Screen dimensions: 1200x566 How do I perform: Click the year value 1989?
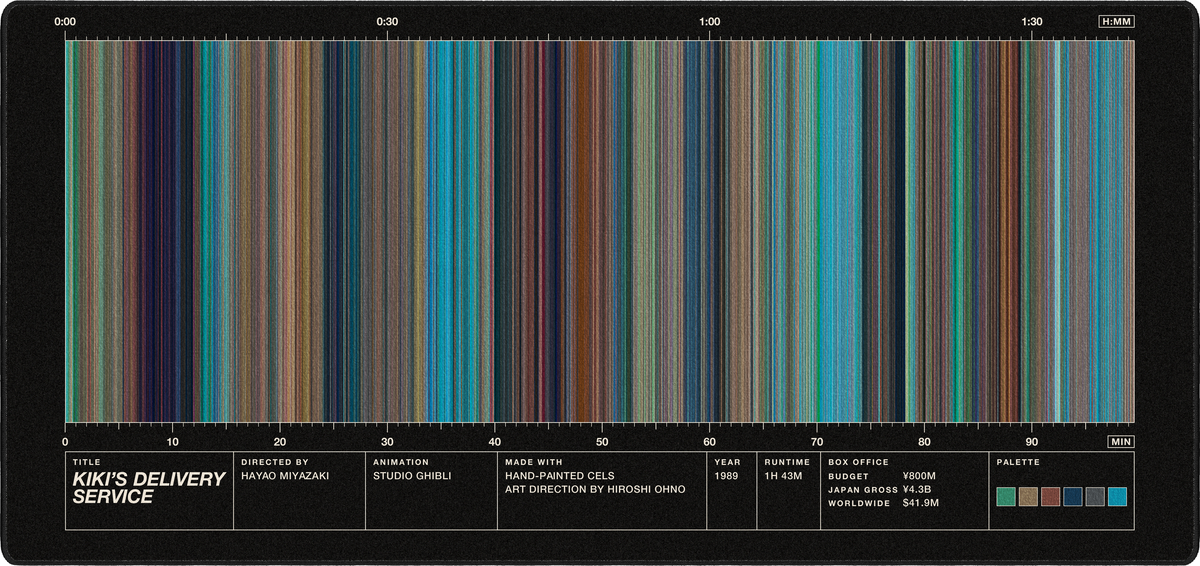tap(727, 476)
